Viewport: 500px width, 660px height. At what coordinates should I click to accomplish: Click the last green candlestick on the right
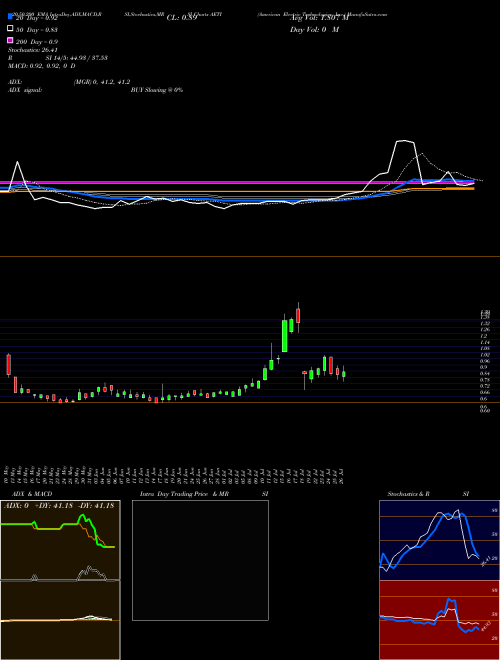pos(344,374)
